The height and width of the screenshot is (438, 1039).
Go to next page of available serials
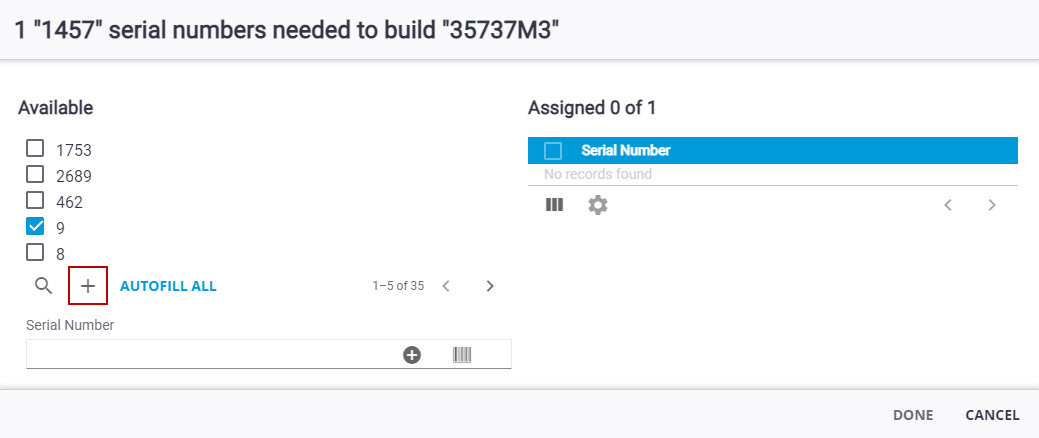490,286
